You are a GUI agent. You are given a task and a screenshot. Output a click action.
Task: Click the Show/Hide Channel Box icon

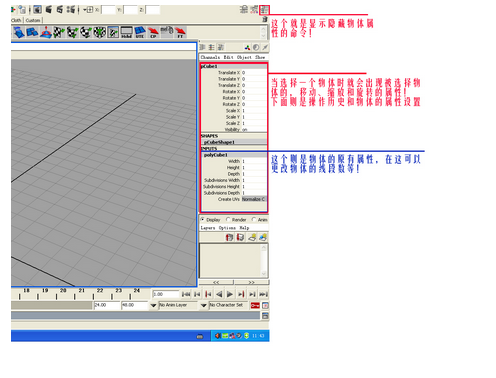pos(264,10)
